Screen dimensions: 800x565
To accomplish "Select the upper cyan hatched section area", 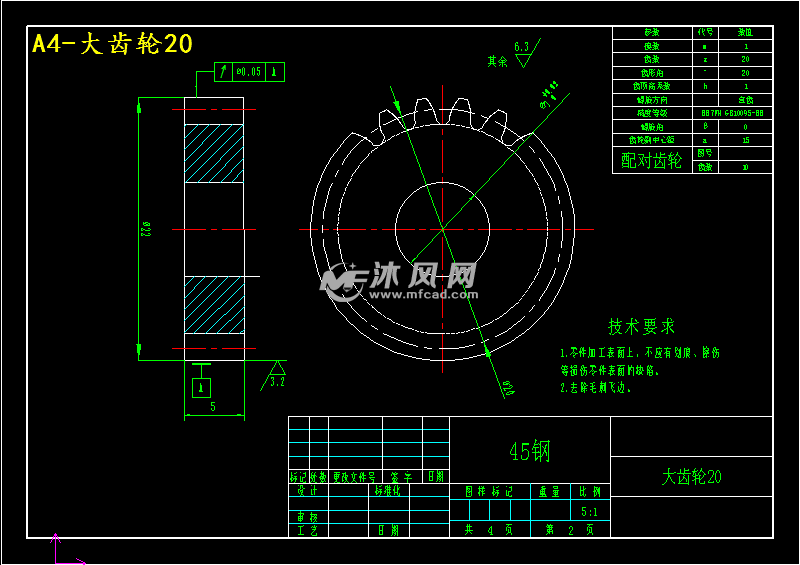I will click(x=214, y=153).
